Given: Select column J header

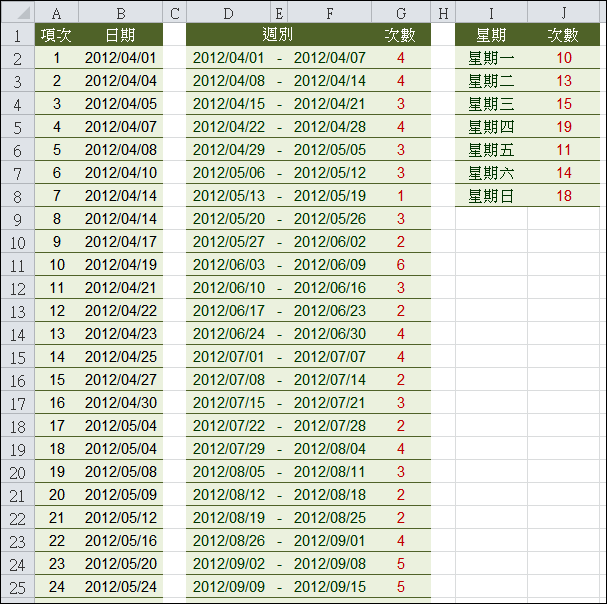Looking at the screenshot, I should click(564, 14).
